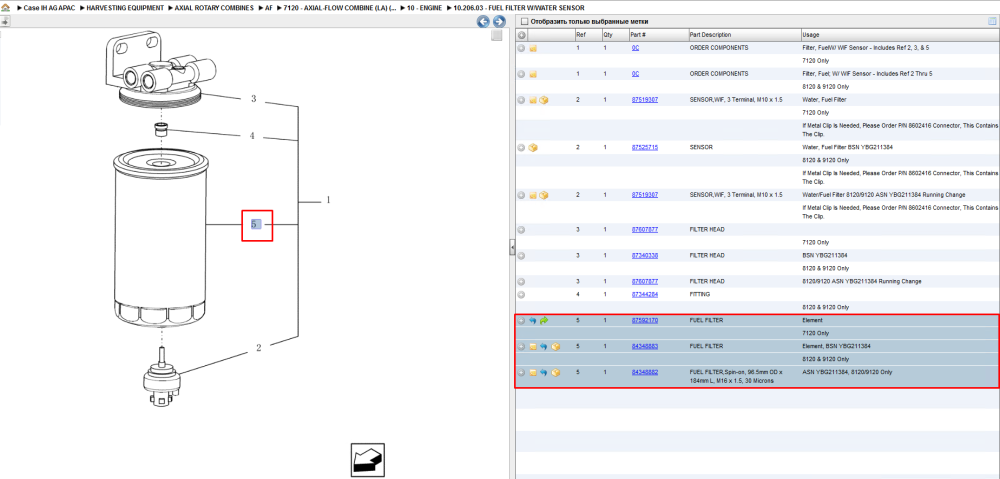Click the expand-all circle in table header
The image size is (1000, 479).
[x=521, y=35]
